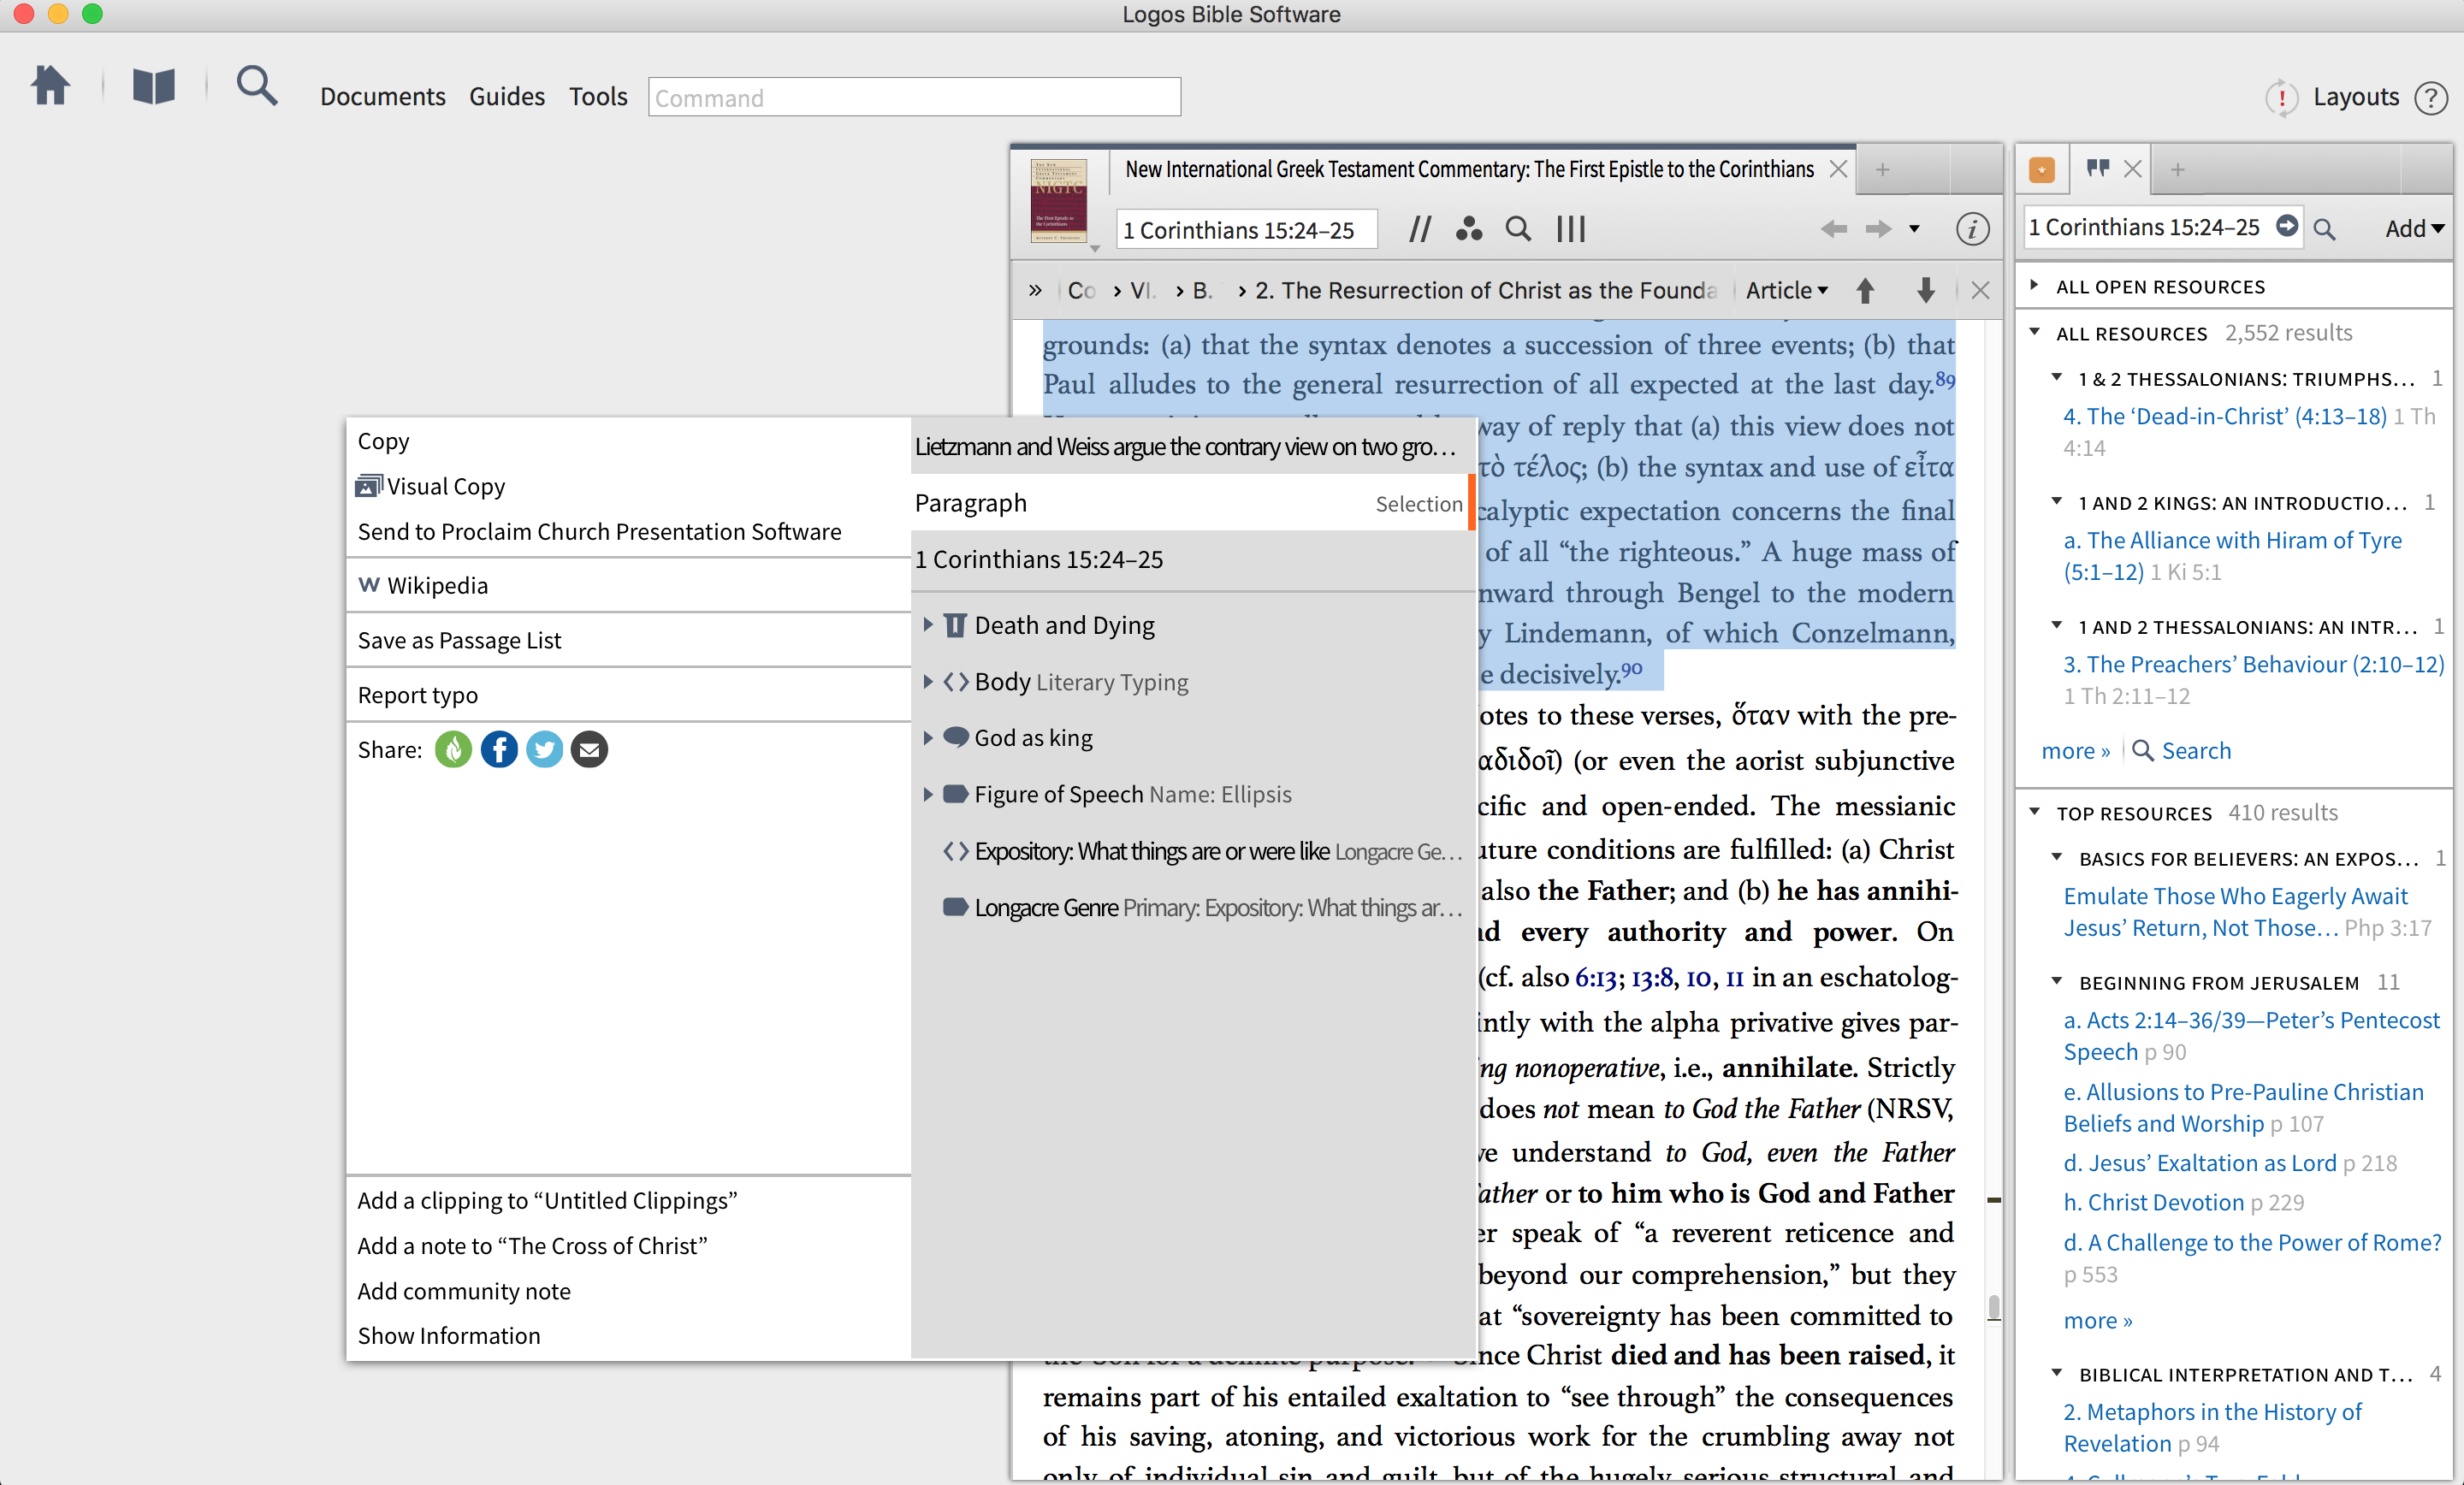This screenshot has height=1485, width=2464.
Task: Click parallel resources icon in commentary toolbar
Action: click(x=1419, y=229)
